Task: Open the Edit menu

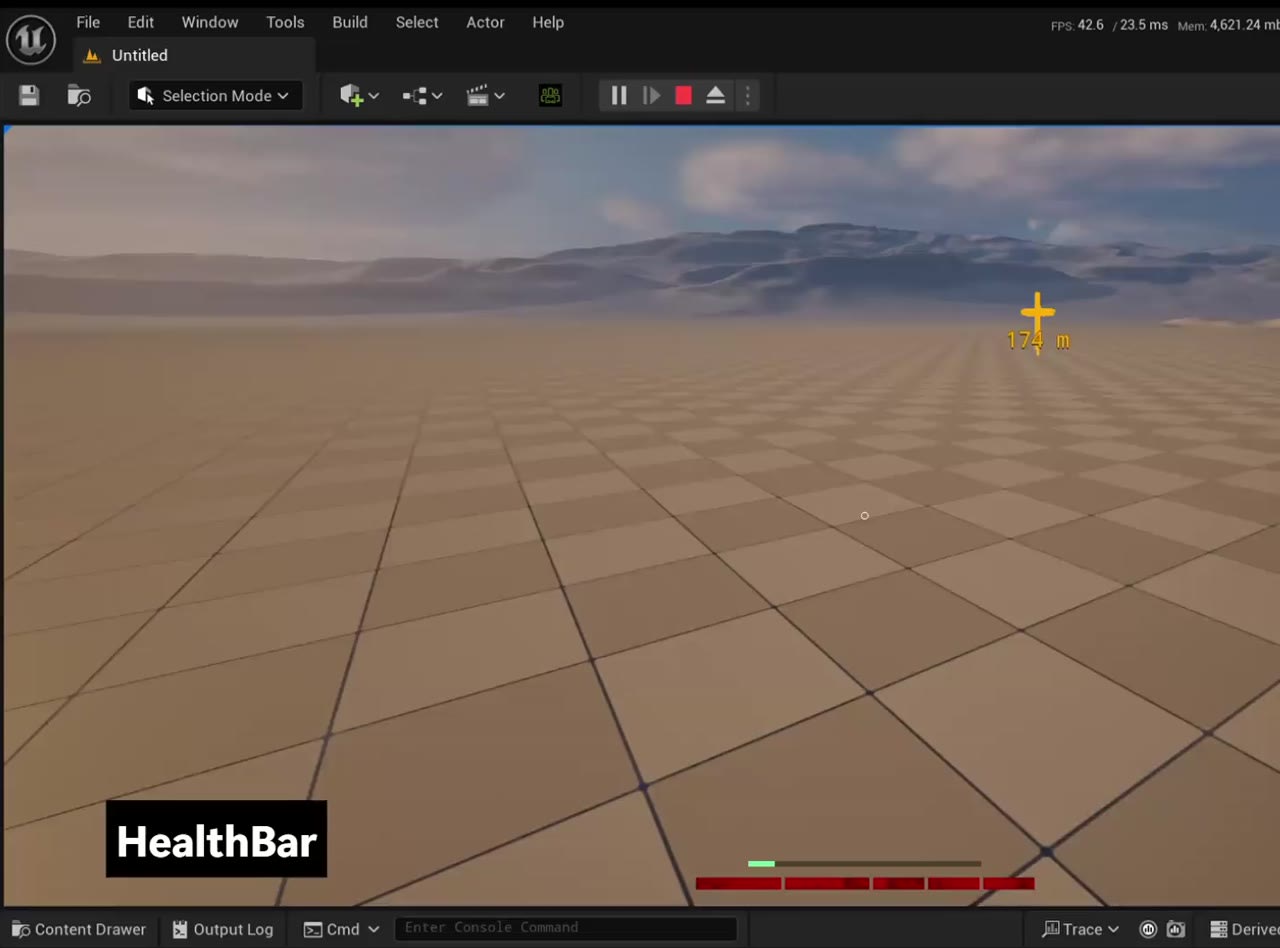Action: click(x=141, y=22)
